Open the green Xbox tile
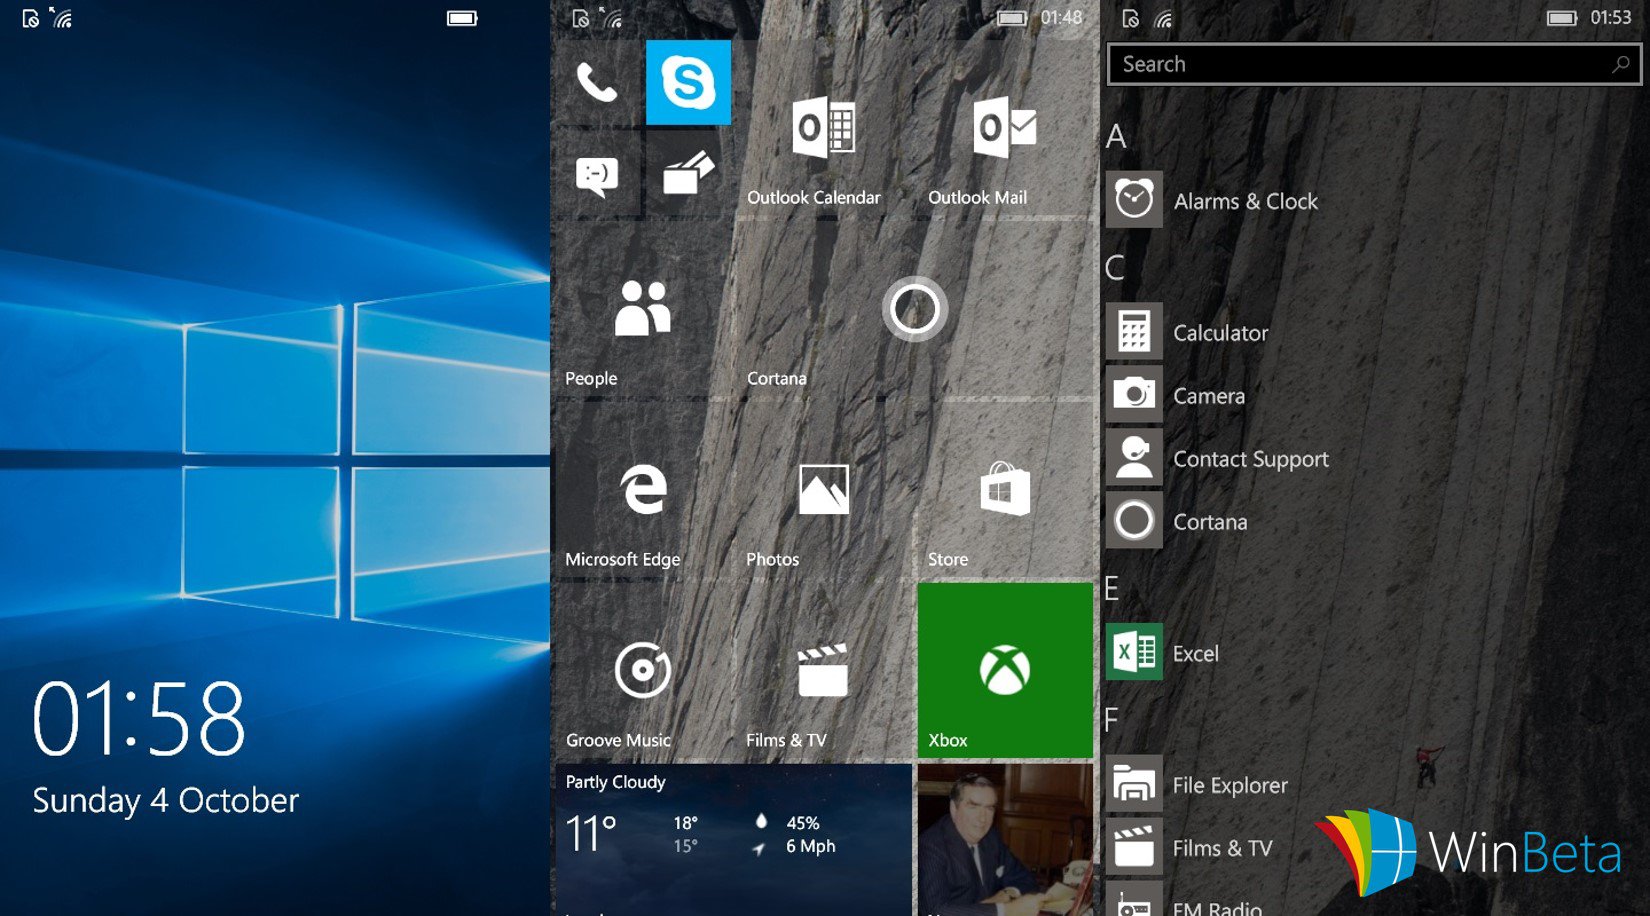Viewport: 1650px width, 916px height. coord(1005,671)
